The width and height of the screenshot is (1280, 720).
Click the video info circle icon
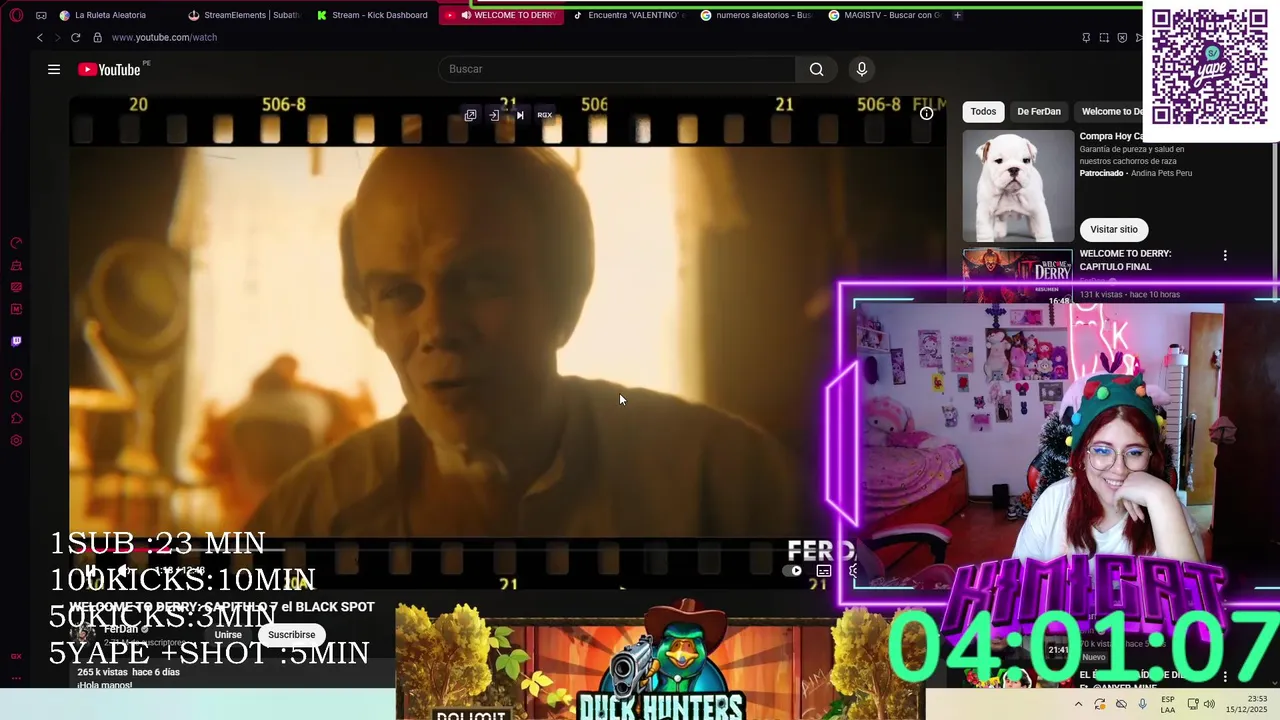pos(927,113)
